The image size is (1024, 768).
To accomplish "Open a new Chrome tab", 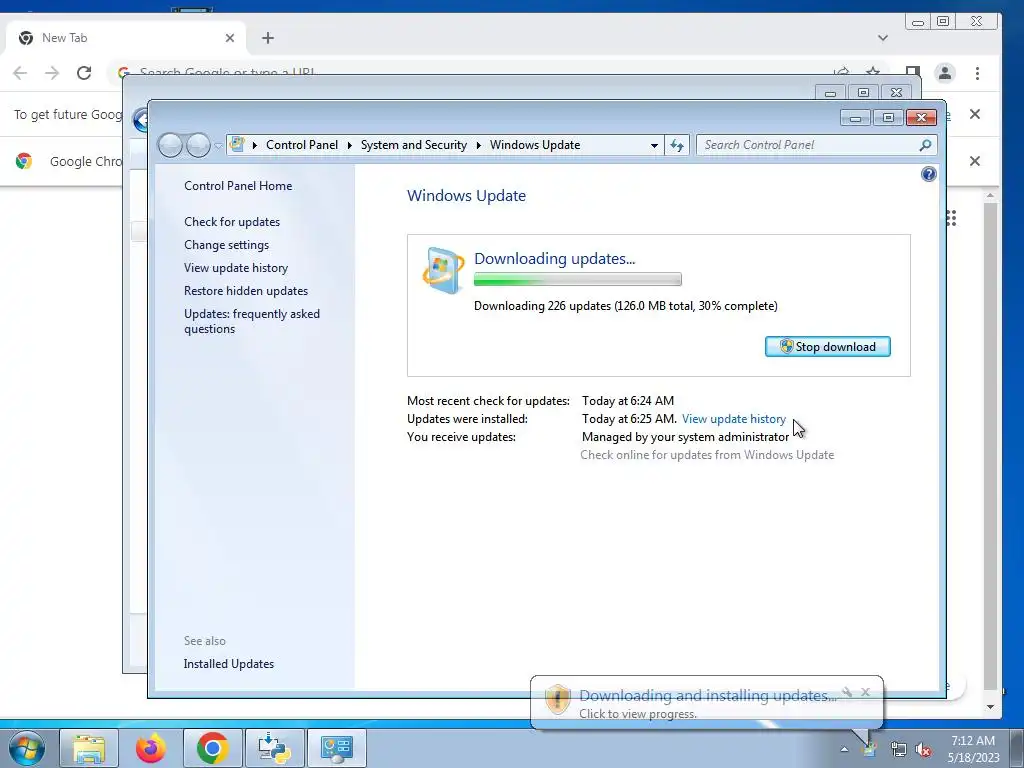I will tap(268, 38).
